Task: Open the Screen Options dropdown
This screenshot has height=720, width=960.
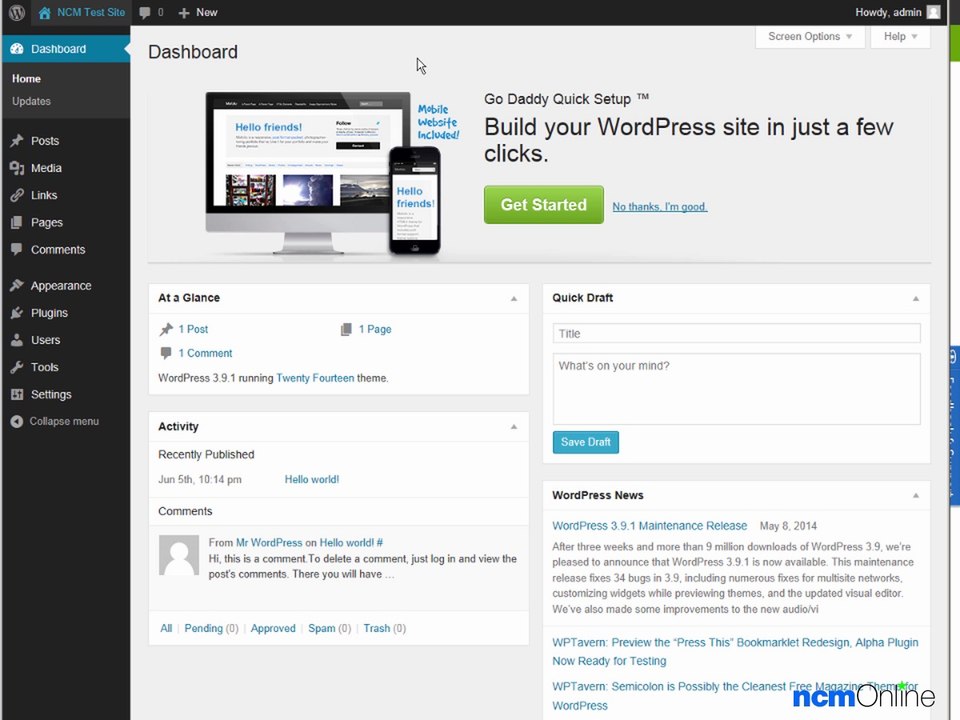Action: (809, 37)
